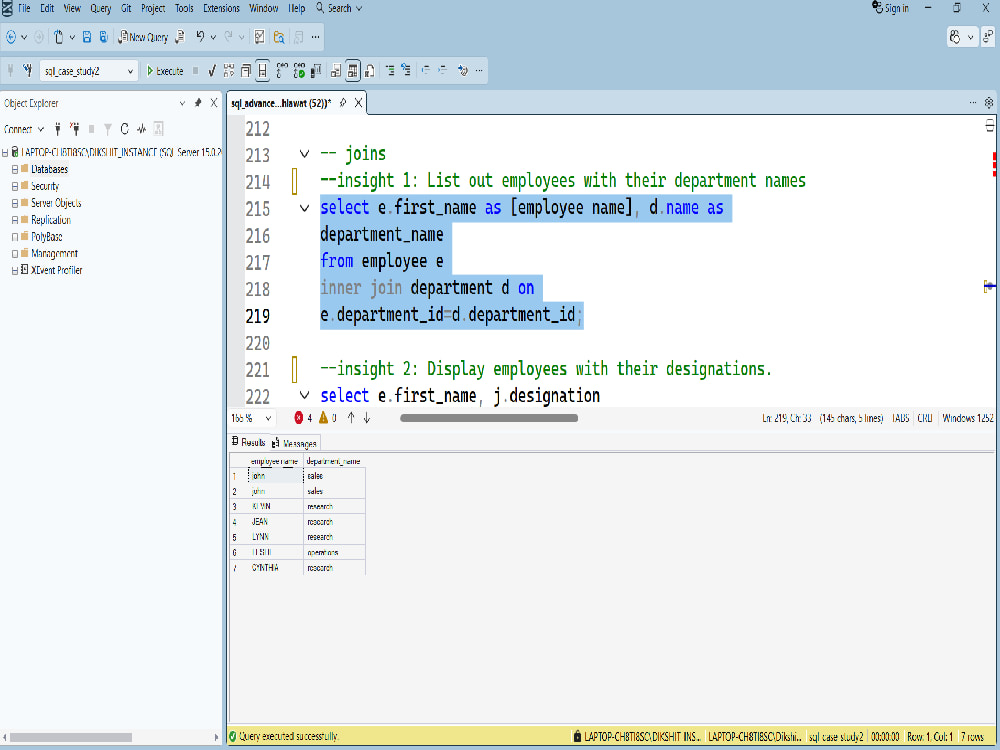This screenshot has height=750, width=1000.
Task: Expand the Databases tree node
Action: click(15, 170)
